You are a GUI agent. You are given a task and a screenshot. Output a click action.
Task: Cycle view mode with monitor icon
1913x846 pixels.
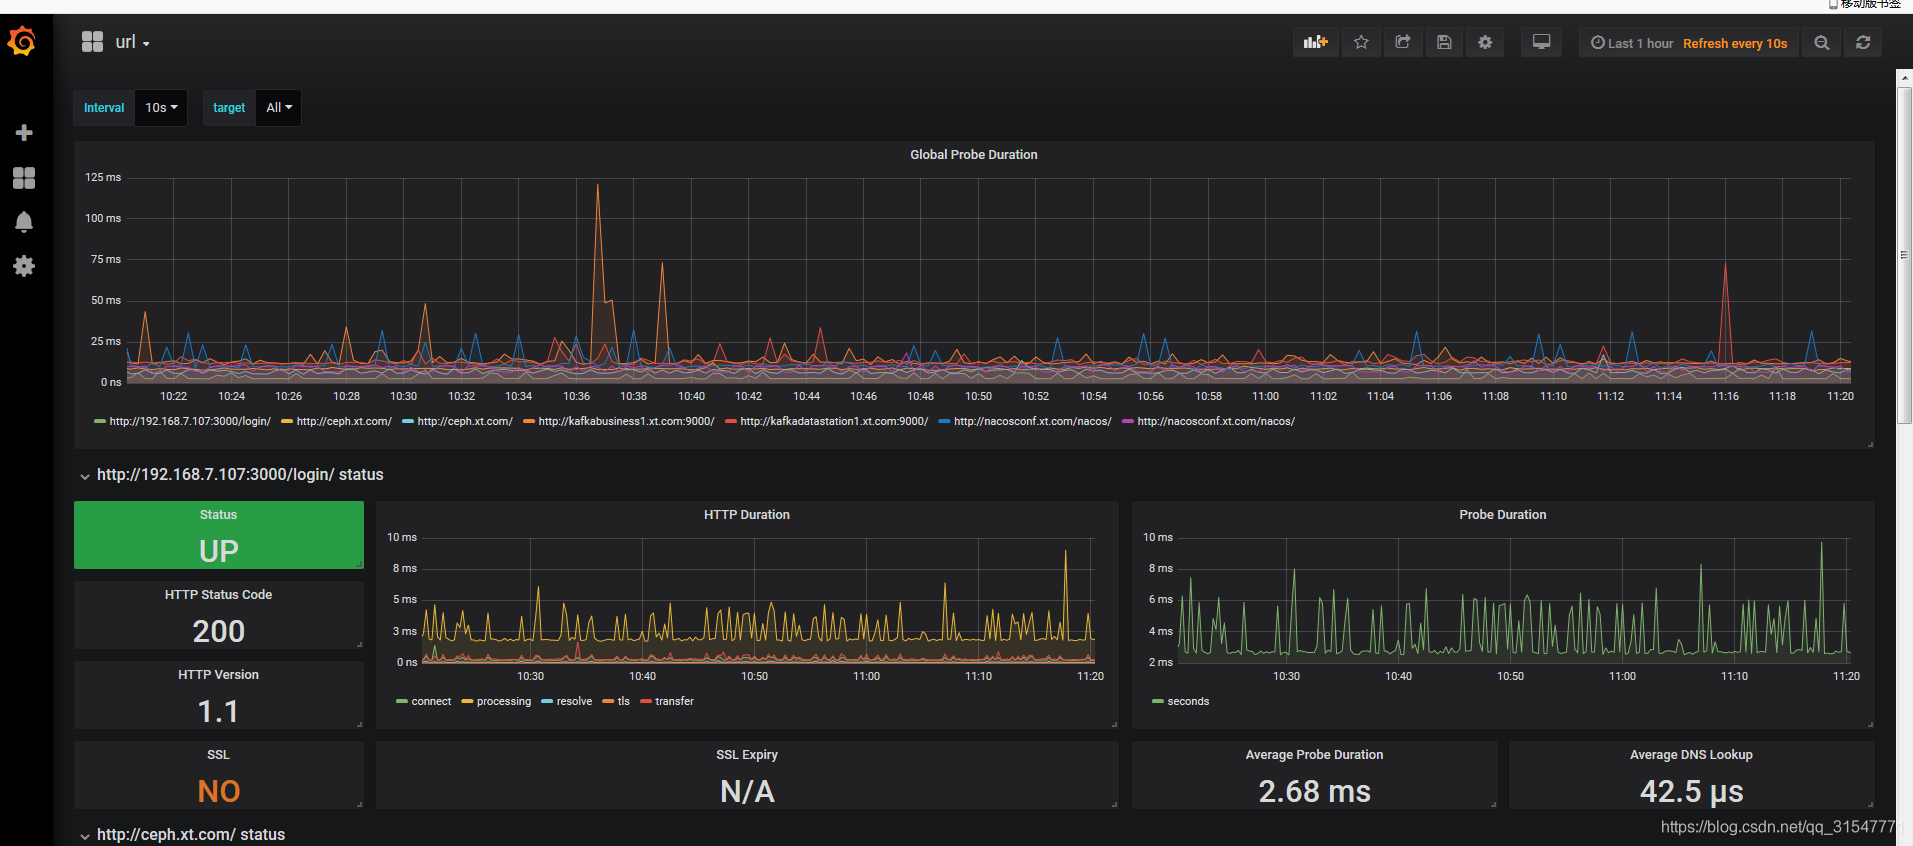pos(1542,42)
